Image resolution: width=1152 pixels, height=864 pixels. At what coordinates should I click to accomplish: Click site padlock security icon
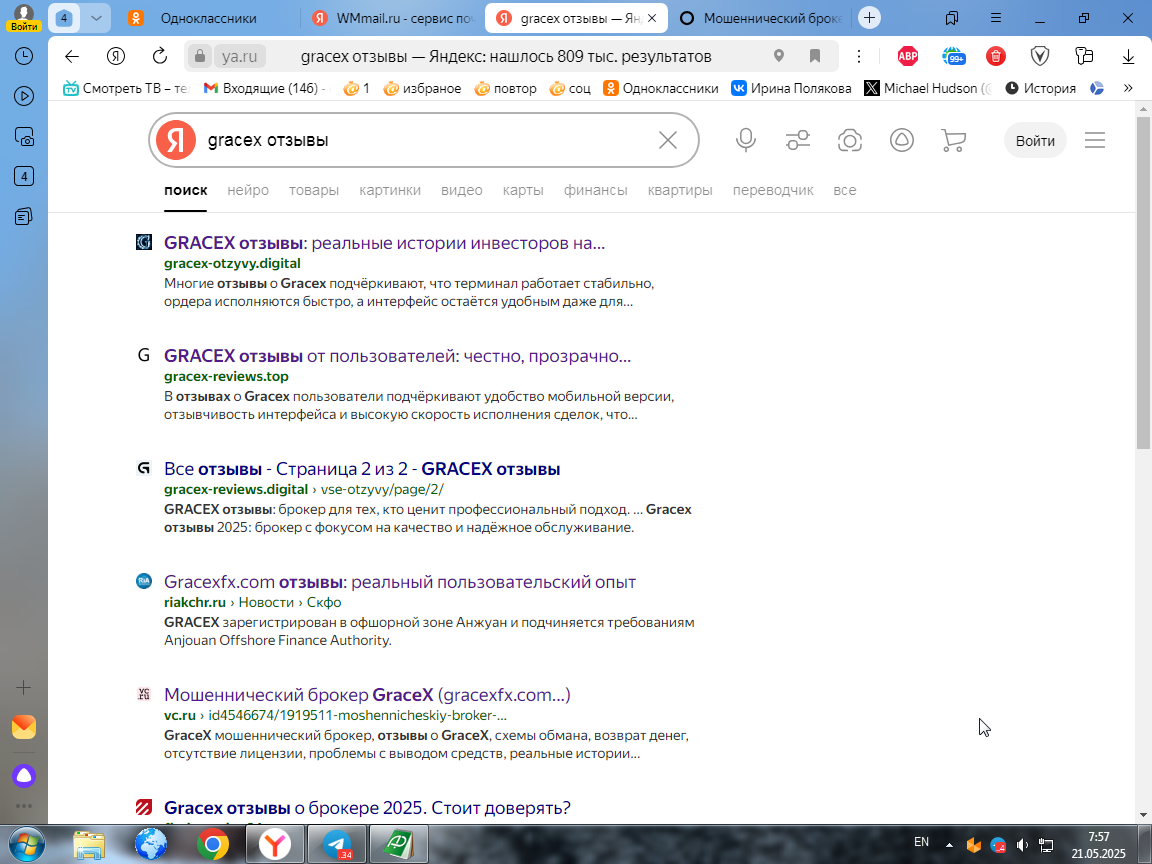[x=199, y=57]
